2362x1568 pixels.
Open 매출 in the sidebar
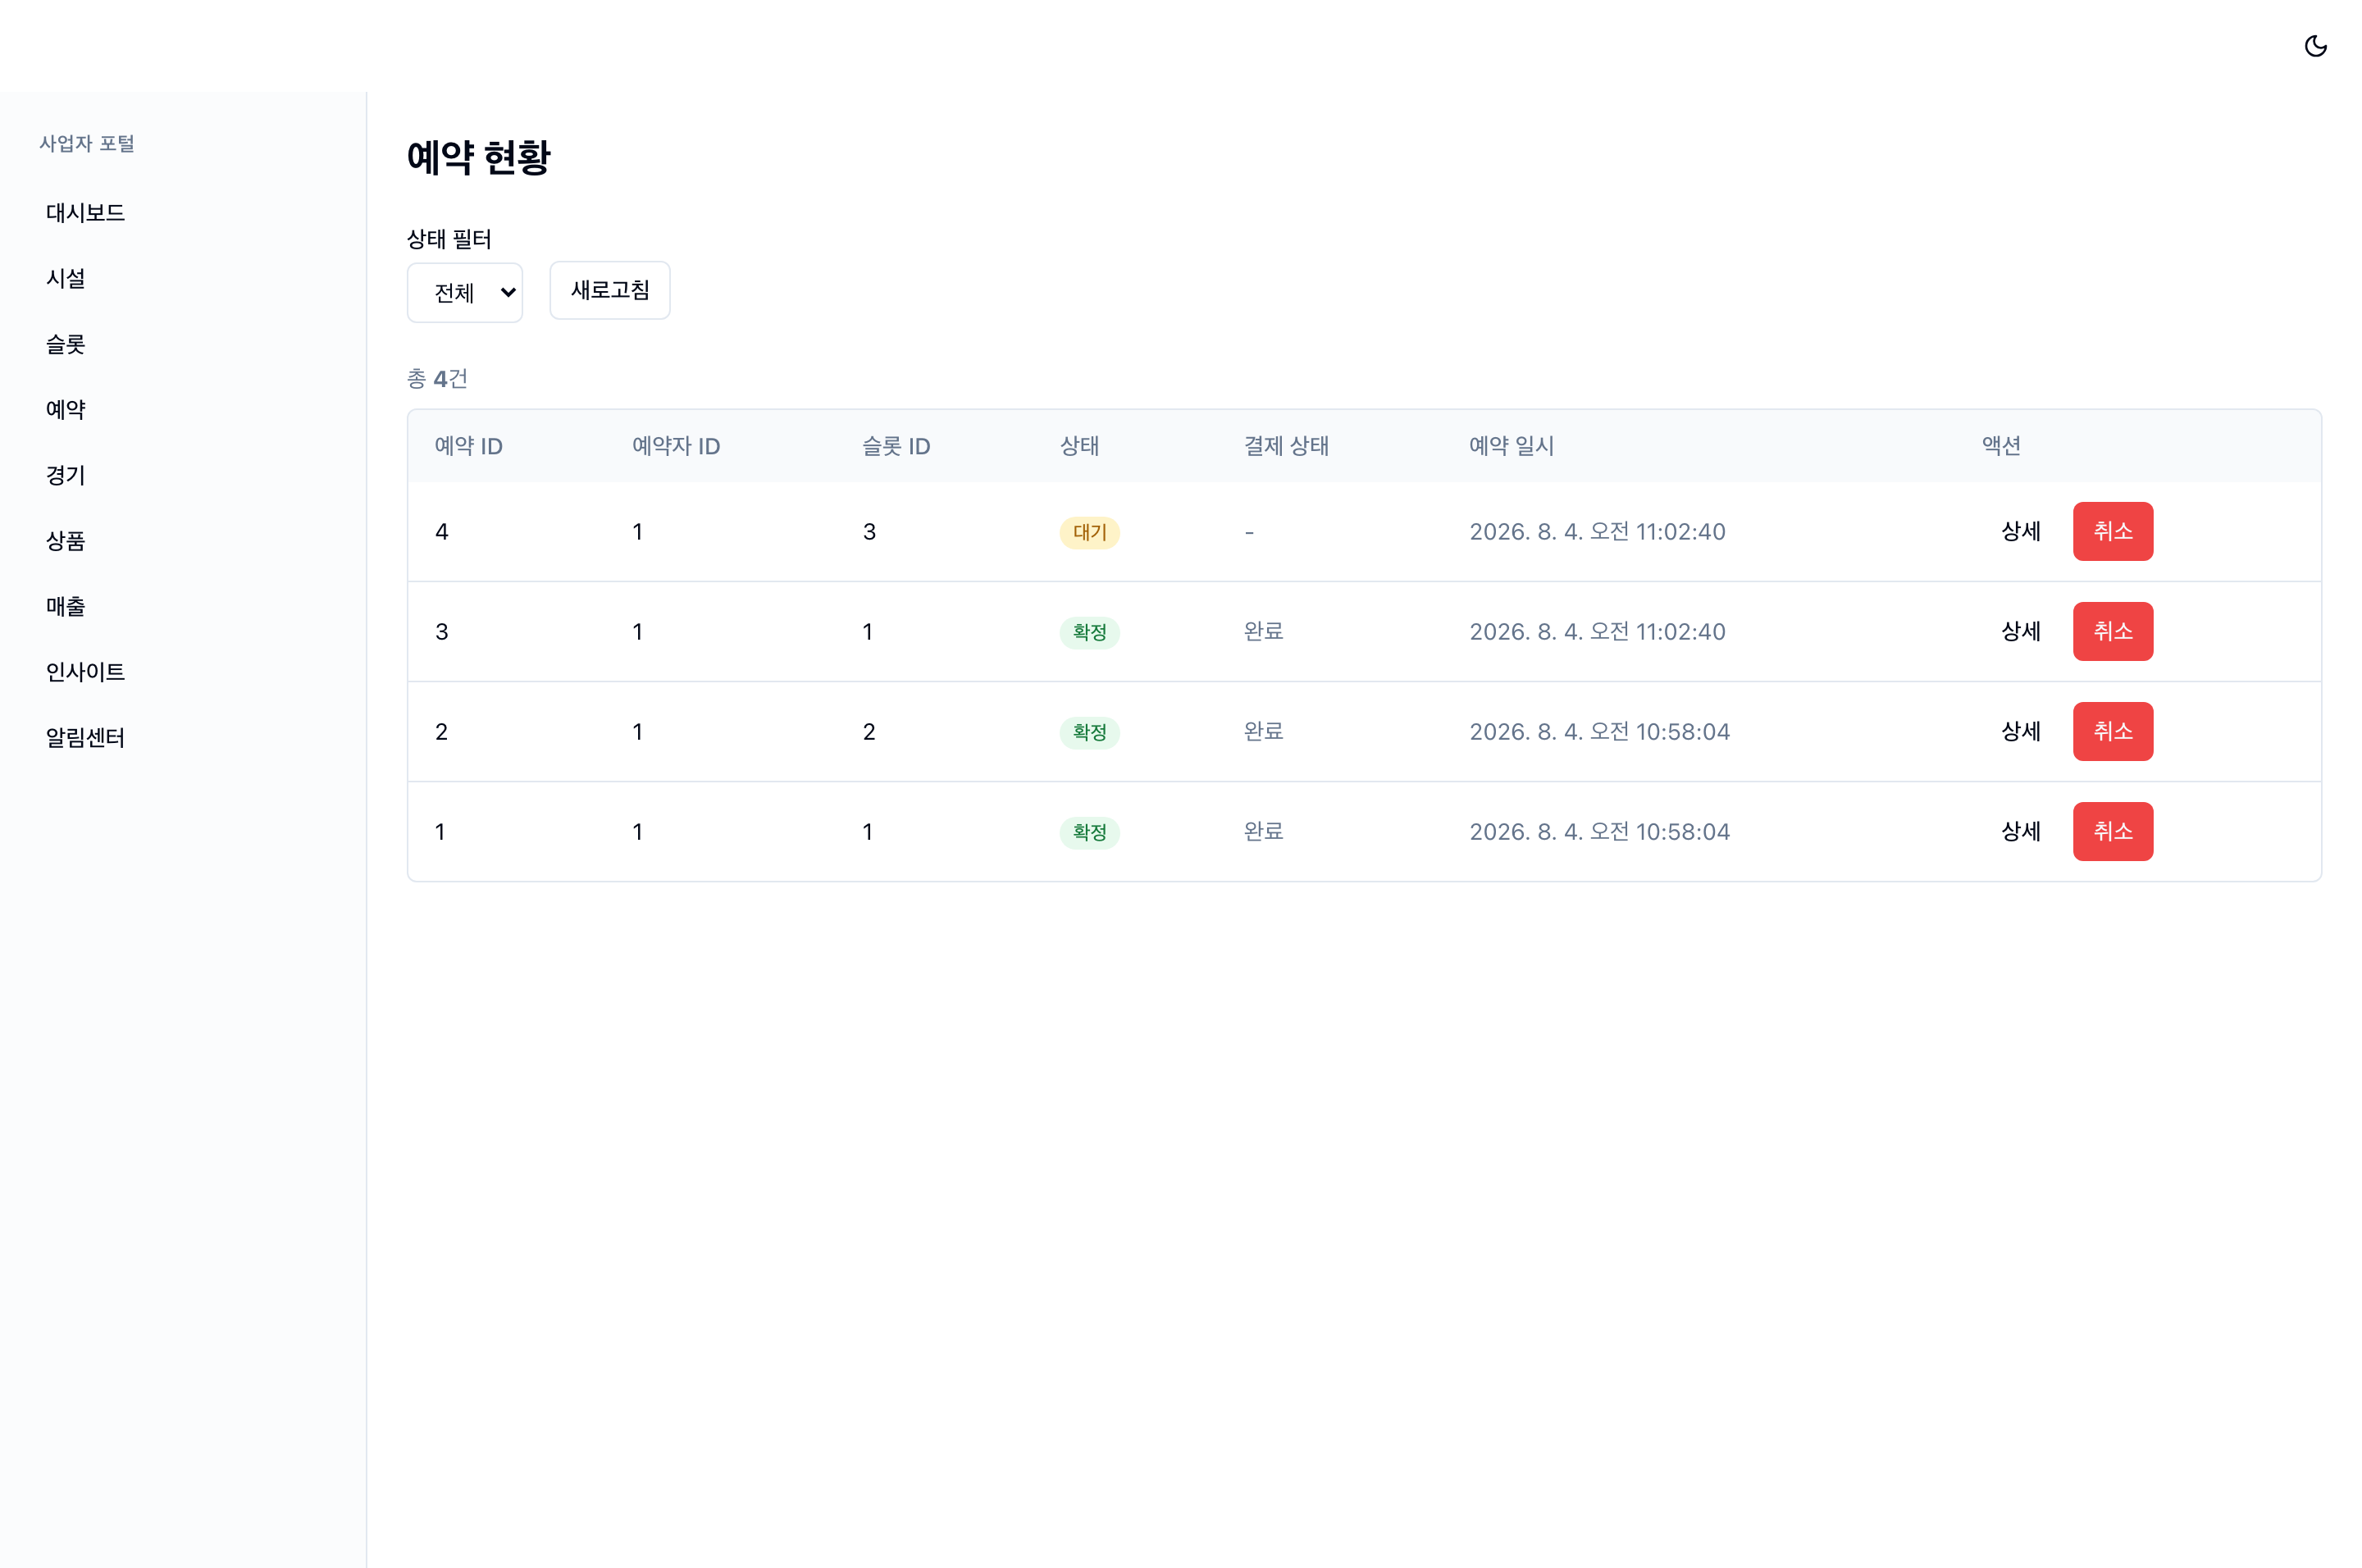[66, 606]
